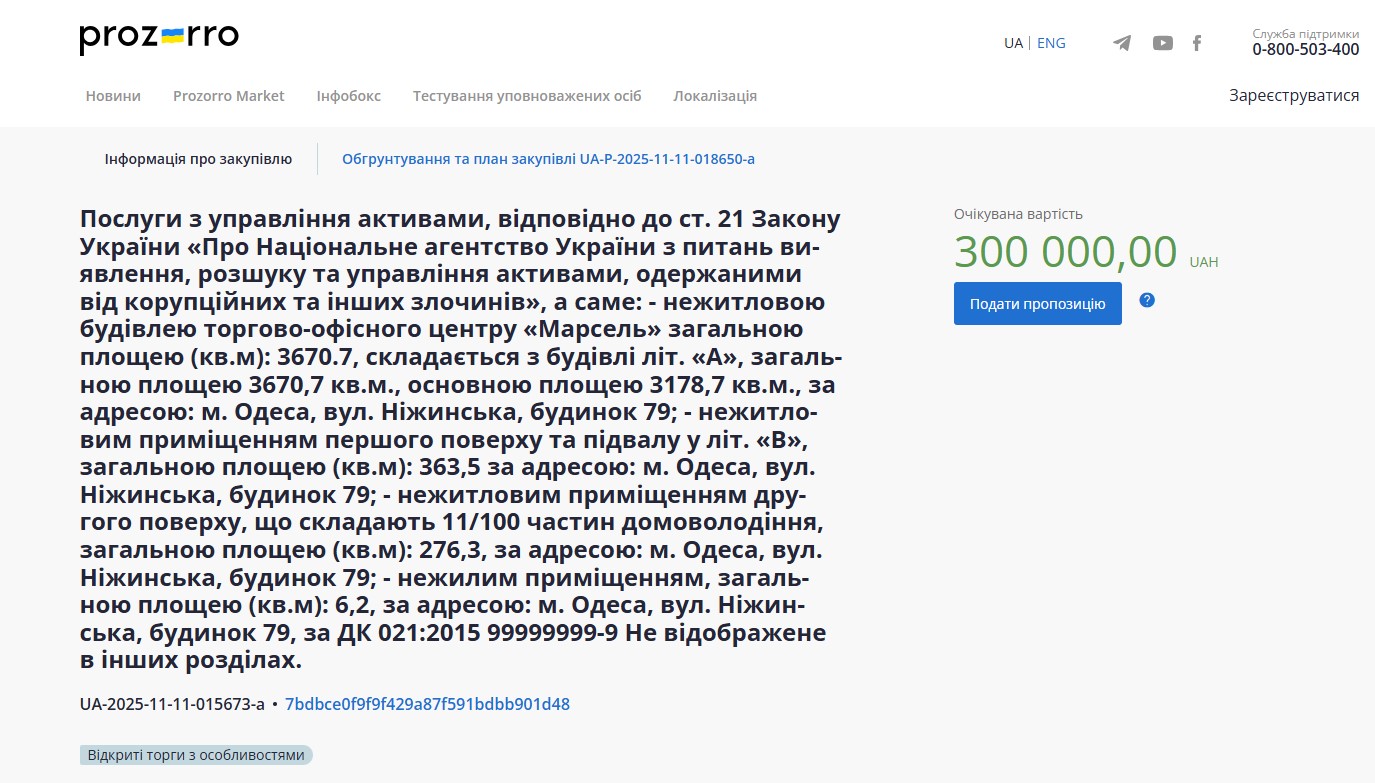Go to Prozorro Market
Image resolution: width=1375 pixels, height=783 pixels.
(229, 96)
